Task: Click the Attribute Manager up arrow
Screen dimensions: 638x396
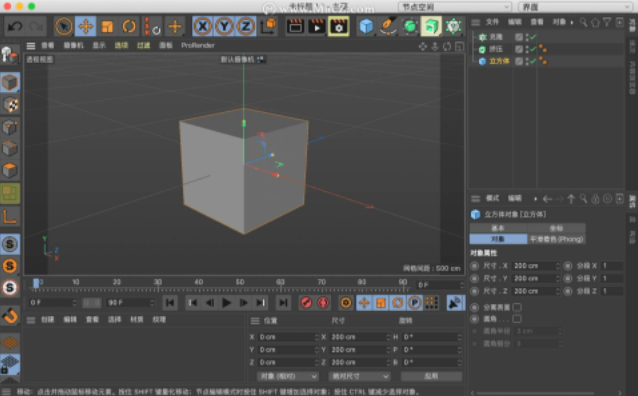Action: (571, 199)
